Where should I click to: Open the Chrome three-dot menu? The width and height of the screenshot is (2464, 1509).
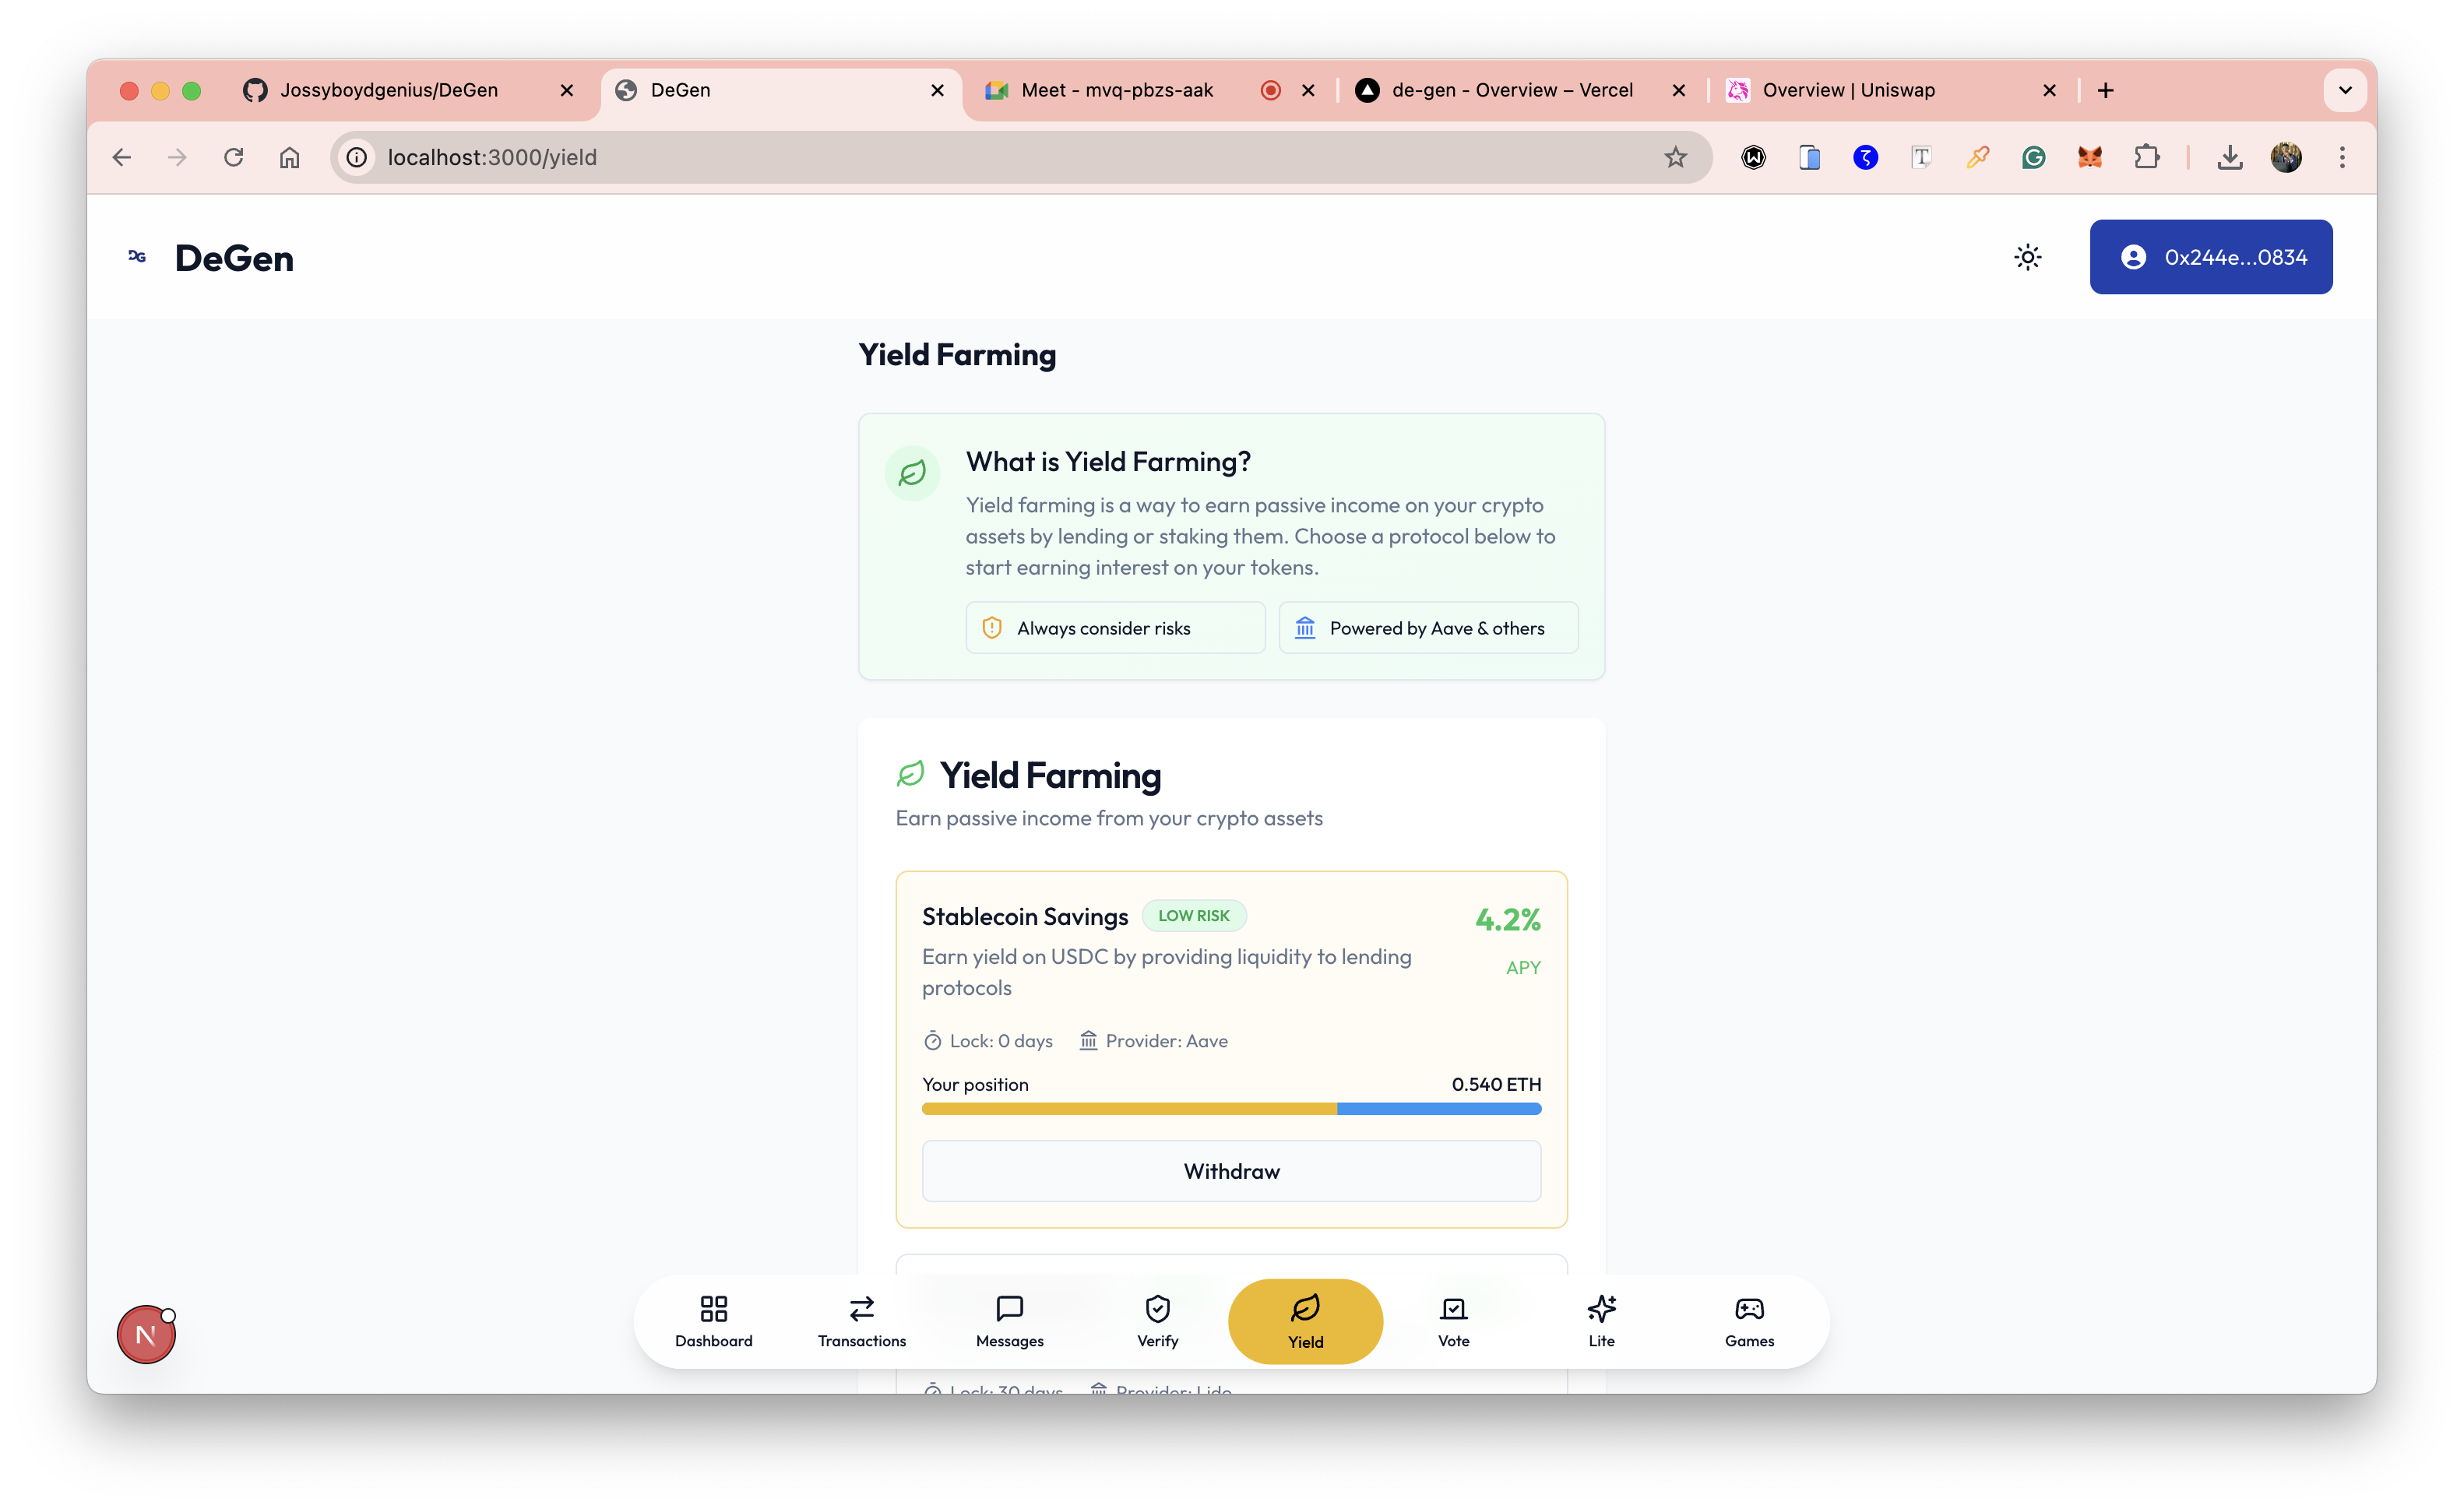click(x=2341, y=157)
